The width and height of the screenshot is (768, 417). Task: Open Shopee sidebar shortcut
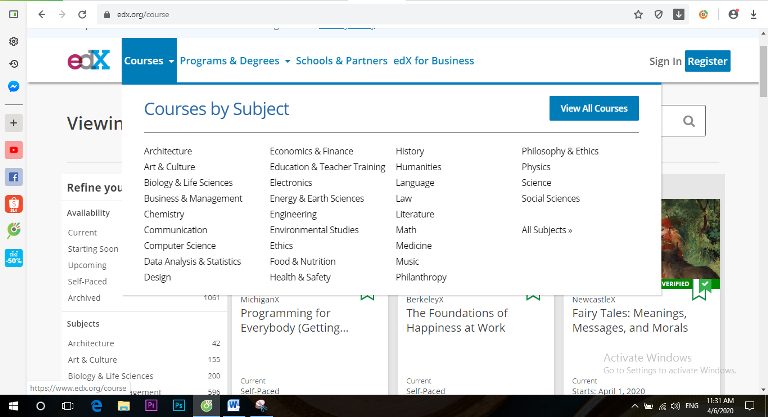click(14, 204)
